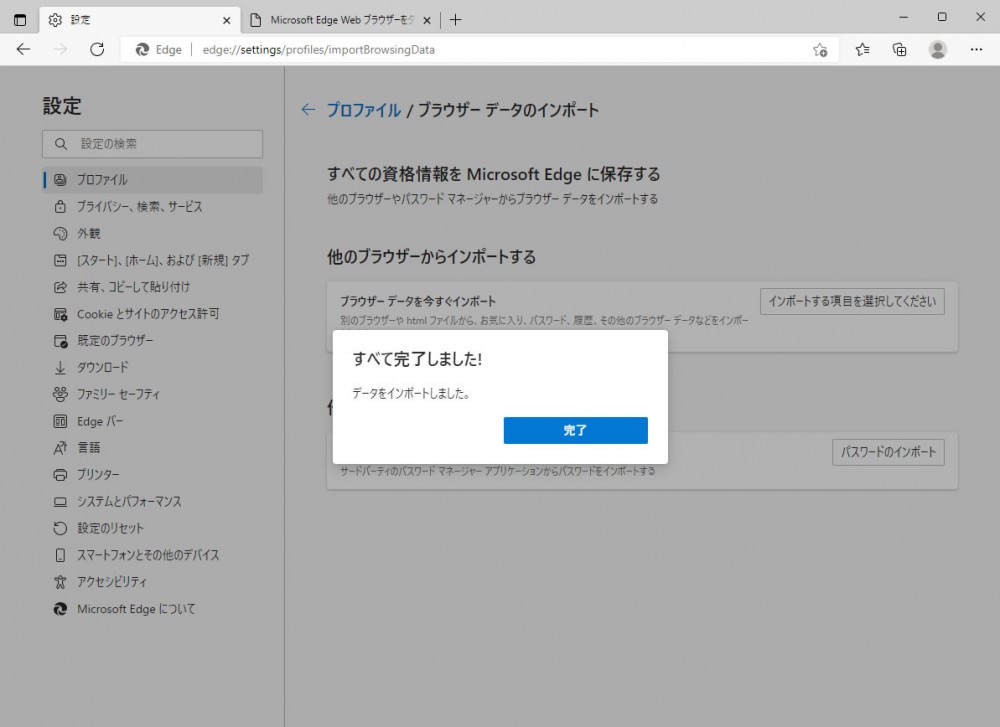Add this page to favorites star icon
The image size is (1000, 727).
coord(820,50)
